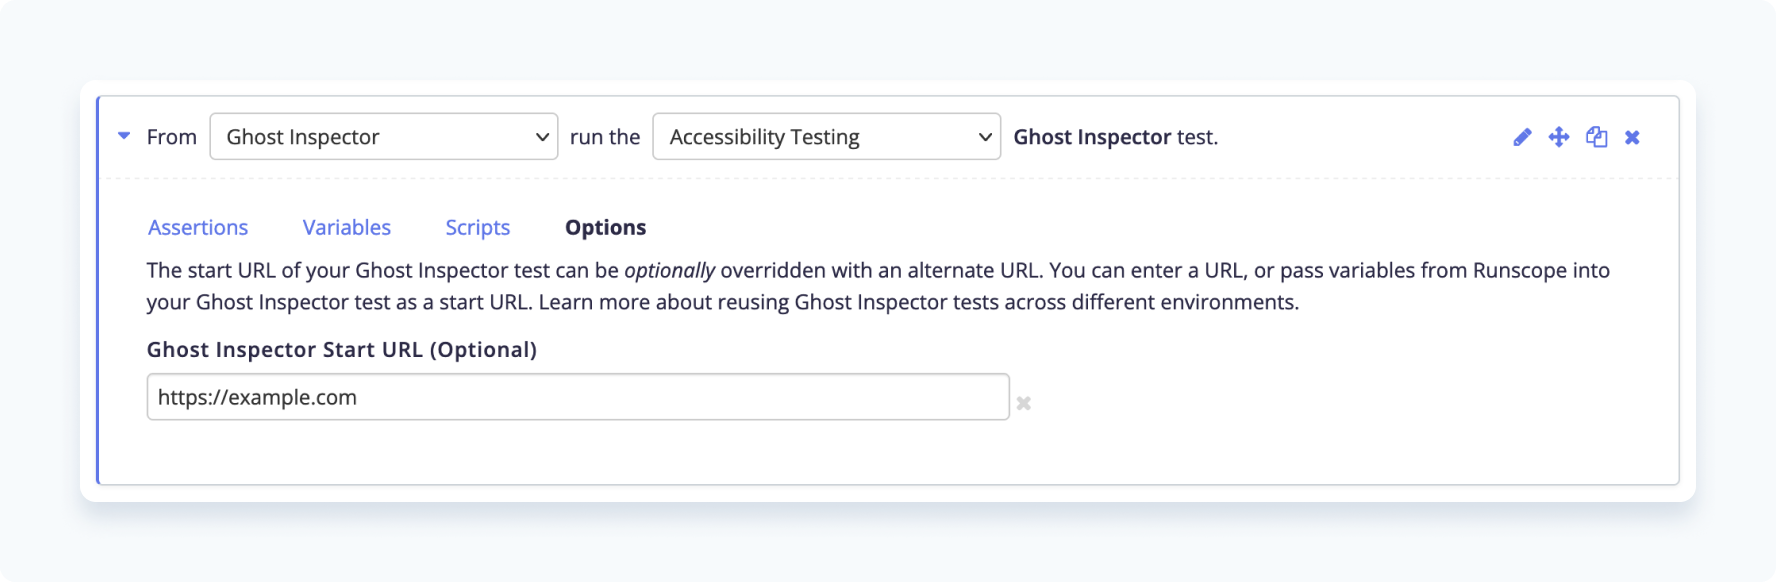
Task: Click the "run the" text between dropdowns
Action: click(605, 137)
